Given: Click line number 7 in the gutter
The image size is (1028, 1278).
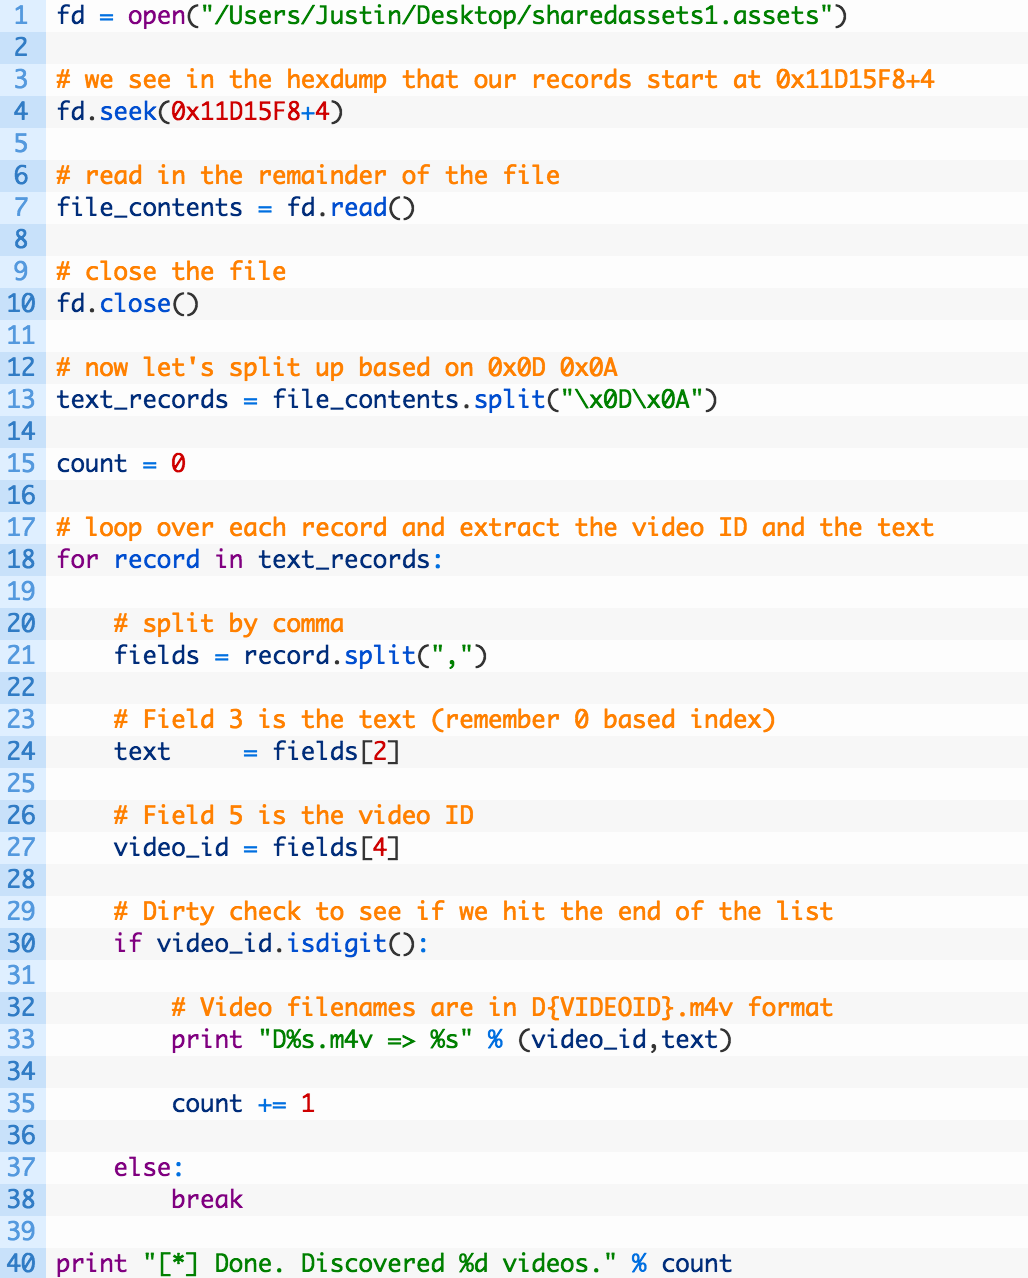Looking at the screenshot, I should [21, 207].
